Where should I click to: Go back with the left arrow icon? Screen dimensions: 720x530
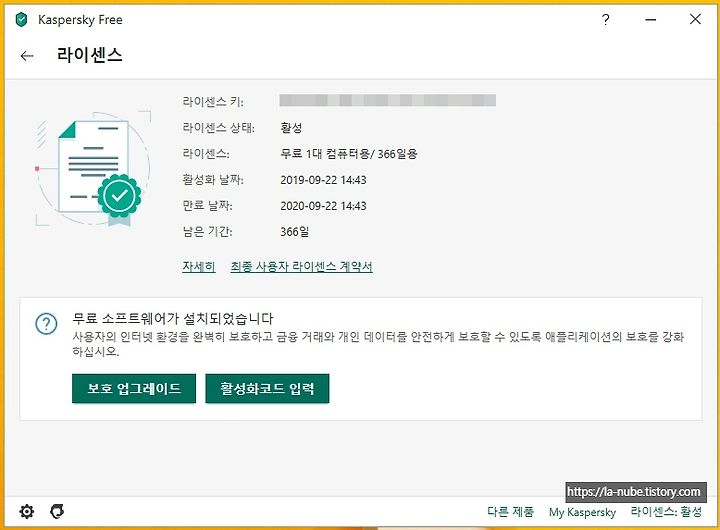27,56
